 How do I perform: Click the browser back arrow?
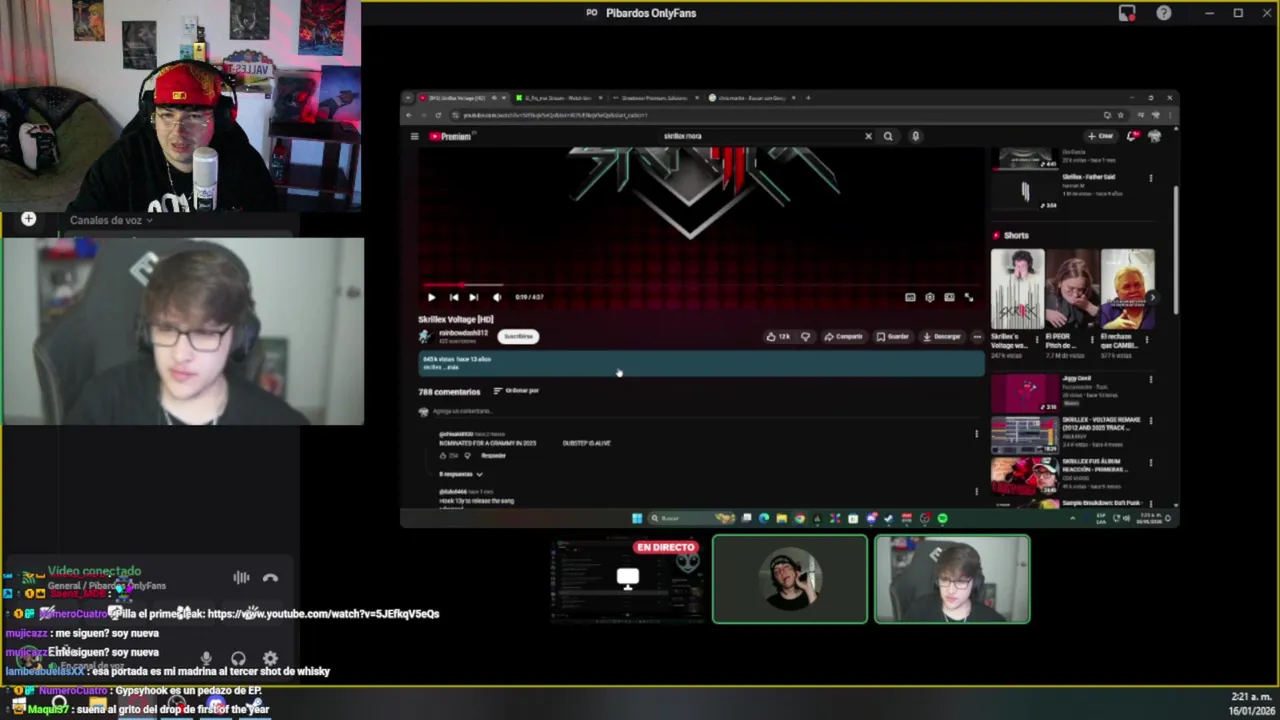(408, 115)
